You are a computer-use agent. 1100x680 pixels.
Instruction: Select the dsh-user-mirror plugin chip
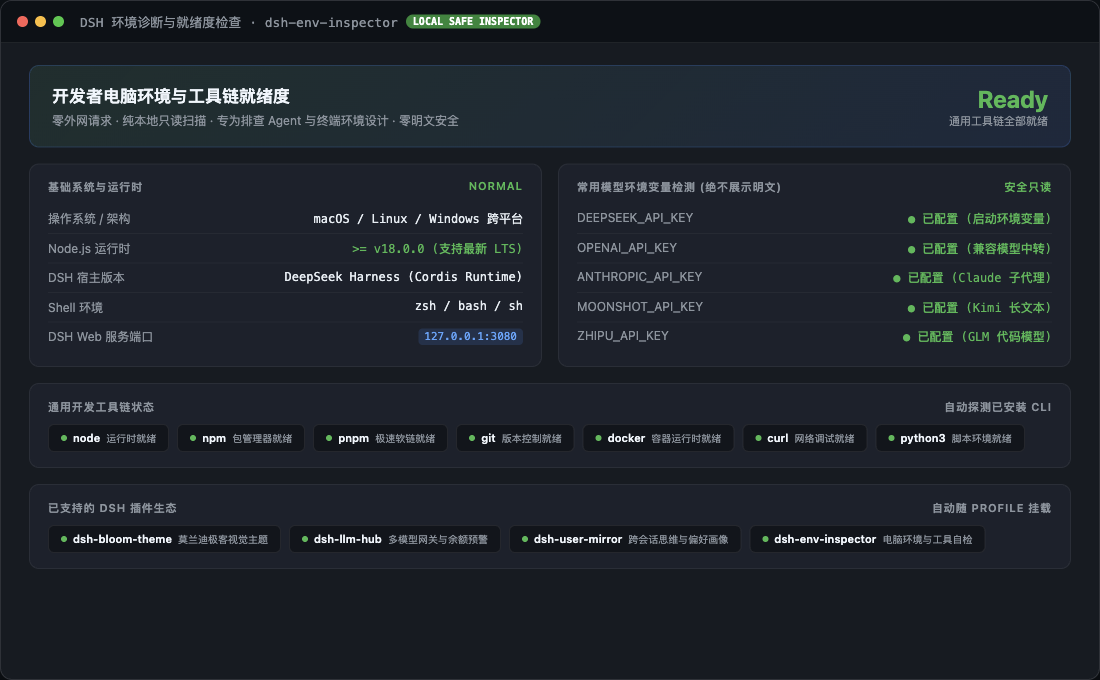tap(625, 539)
